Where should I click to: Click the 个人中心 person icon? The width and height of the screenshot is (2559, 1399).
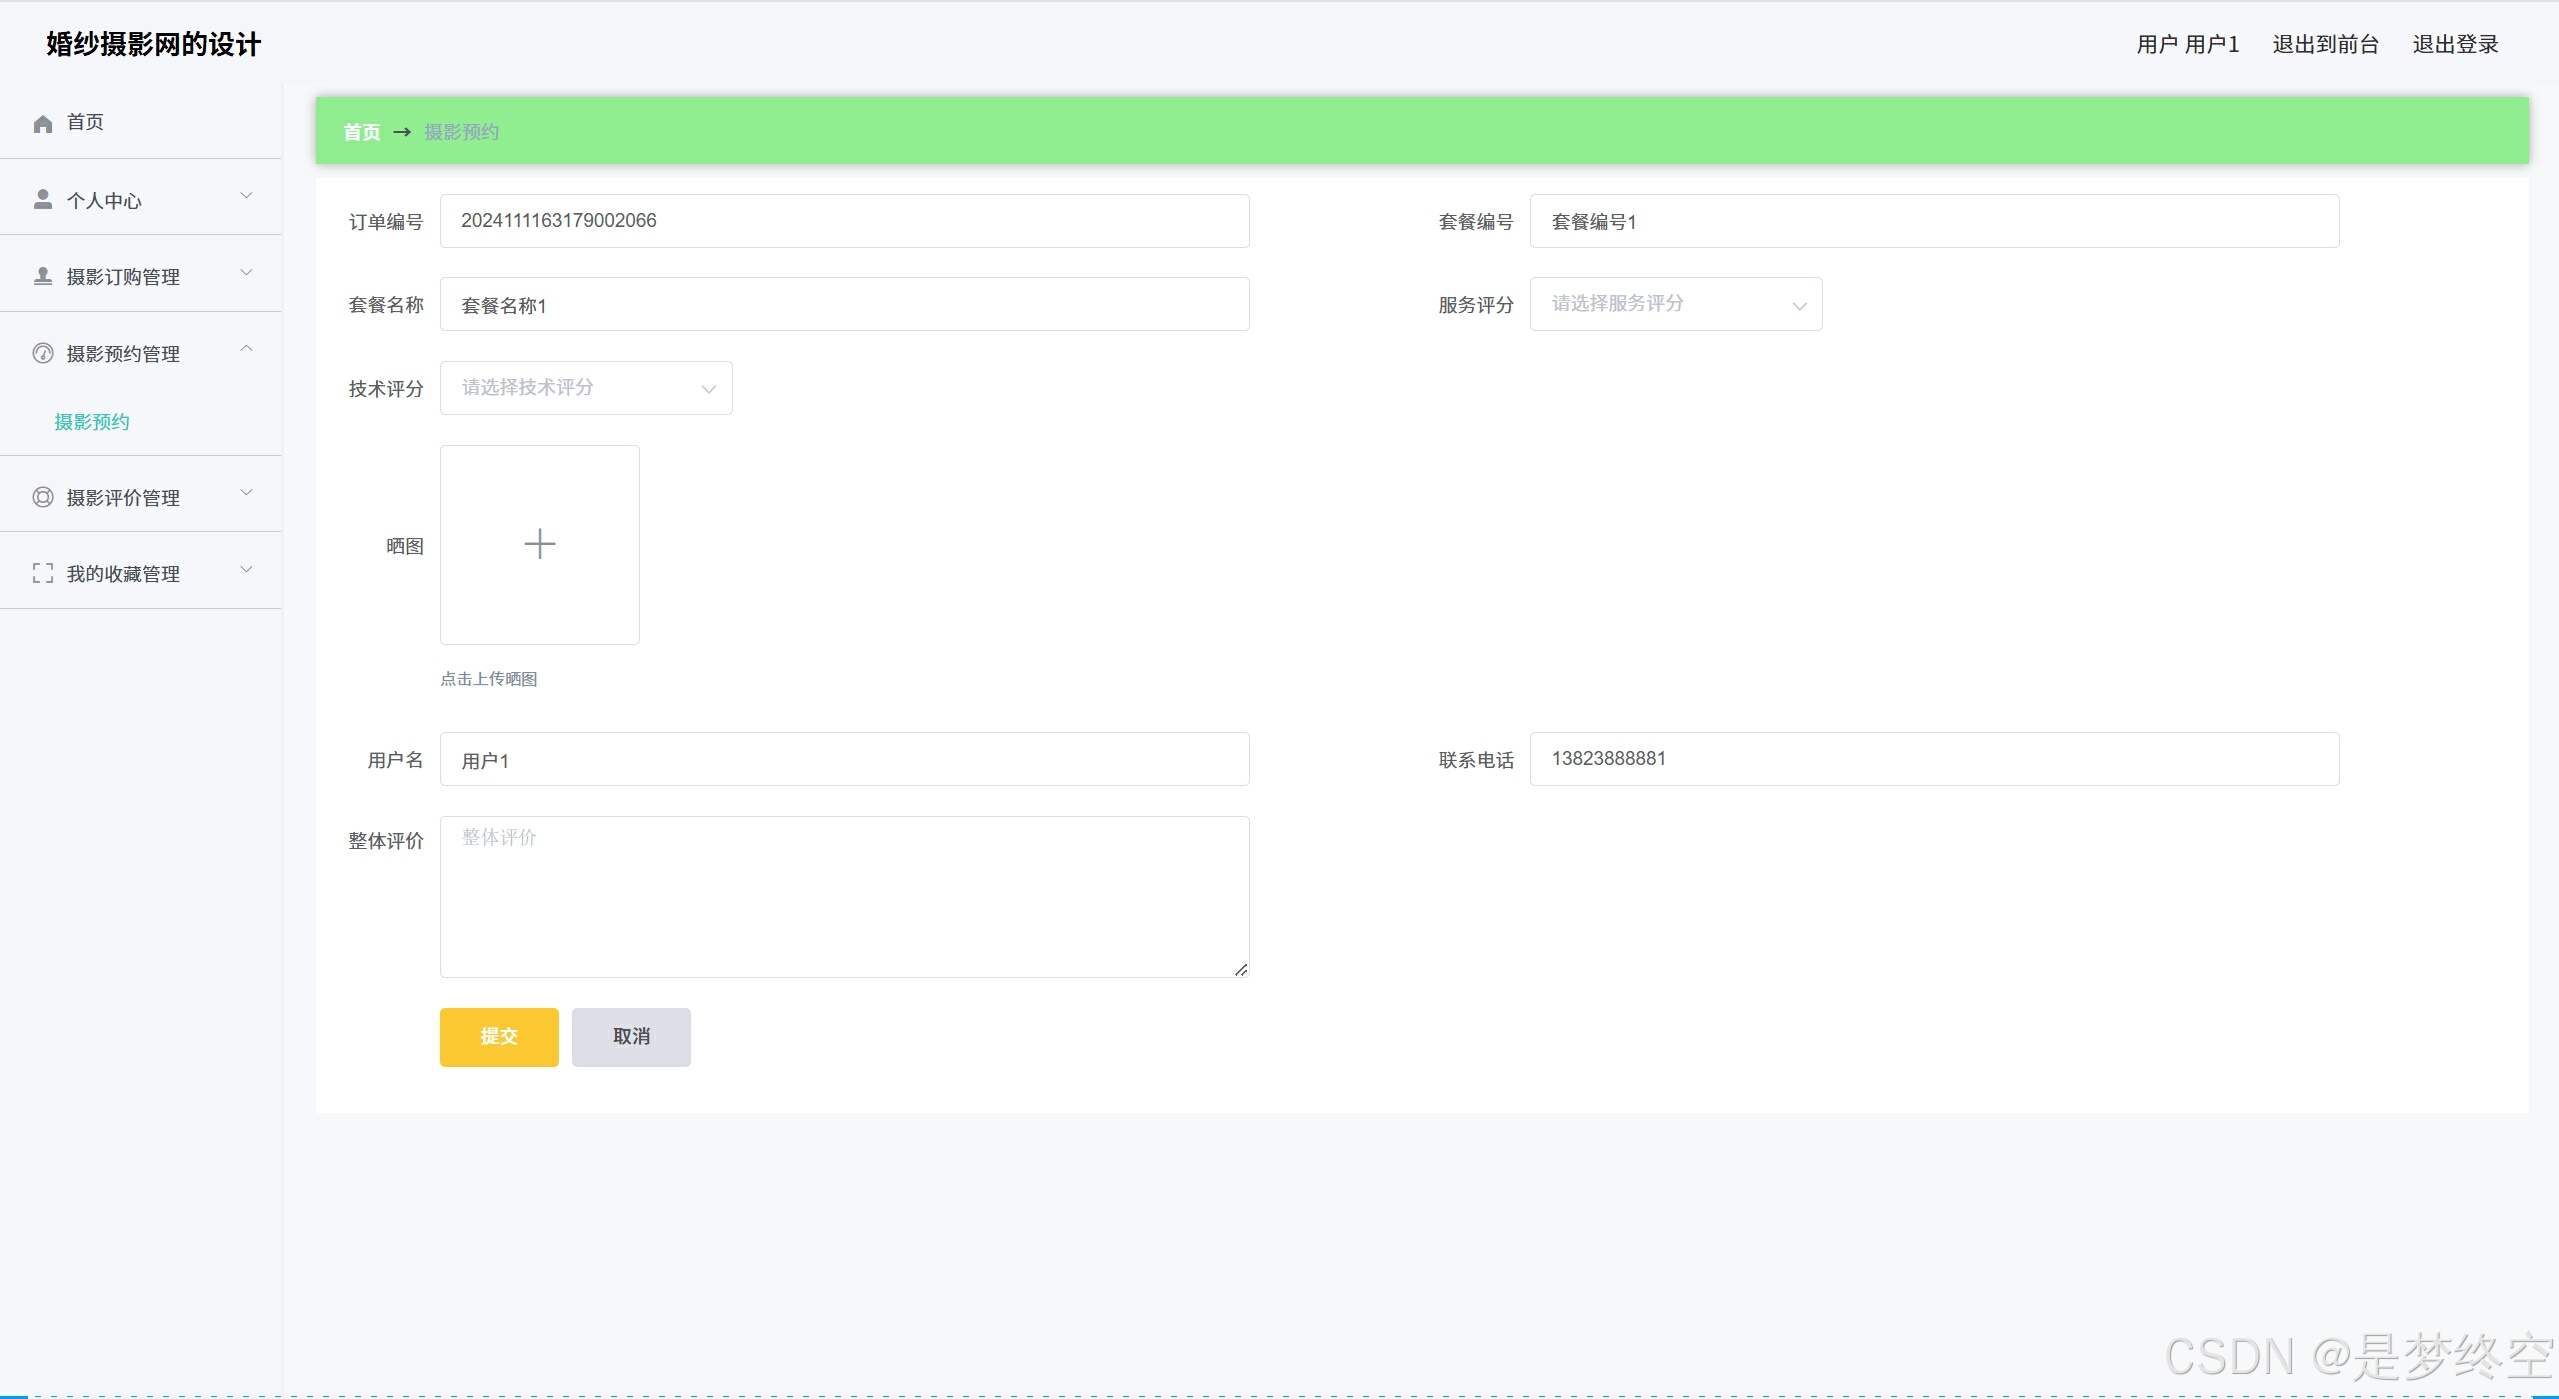(43, 200)
